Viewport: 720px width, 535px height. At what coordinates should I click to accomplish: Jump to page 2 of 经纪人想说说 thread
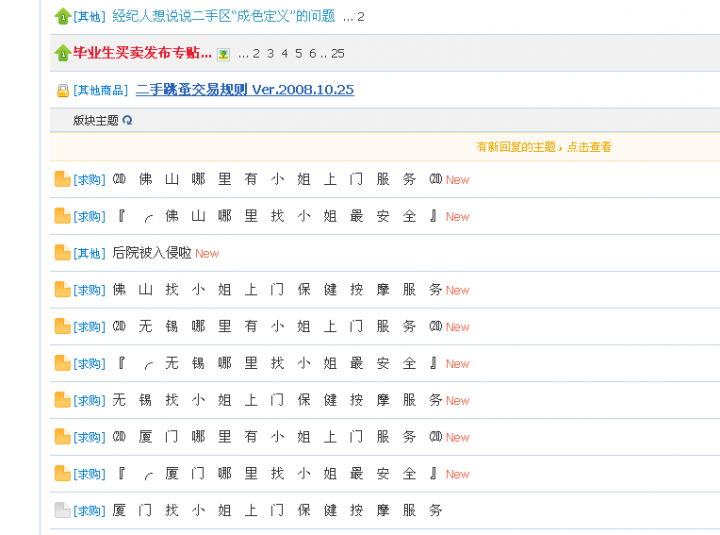tap(361, 16)
